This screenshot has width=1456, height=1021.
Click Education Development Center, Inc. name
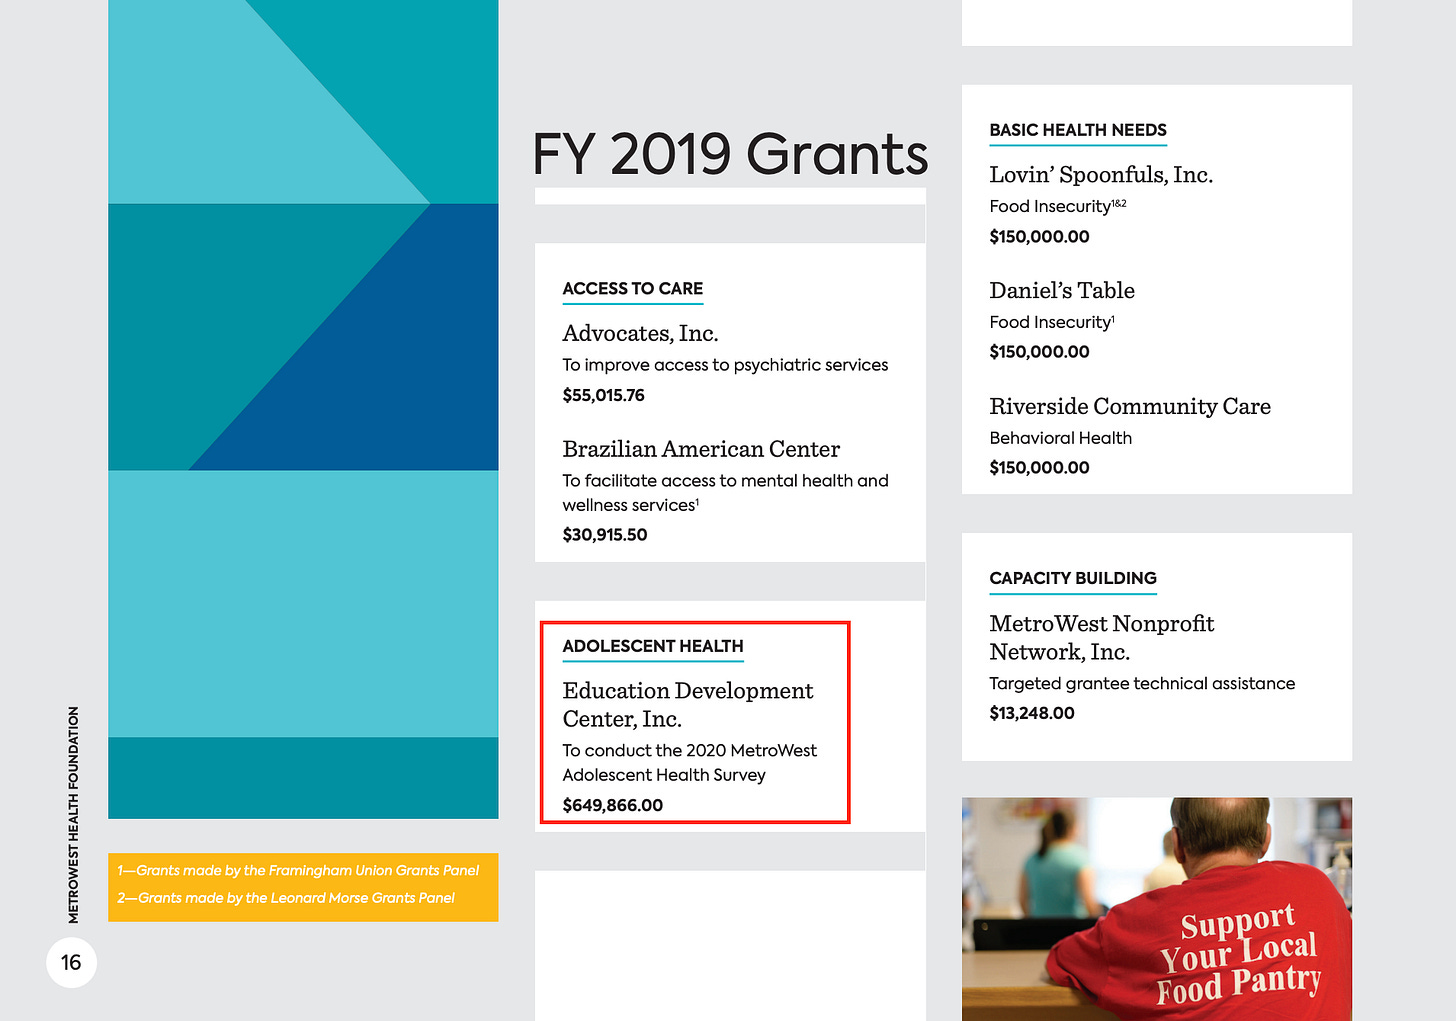(x=688, y=705)
